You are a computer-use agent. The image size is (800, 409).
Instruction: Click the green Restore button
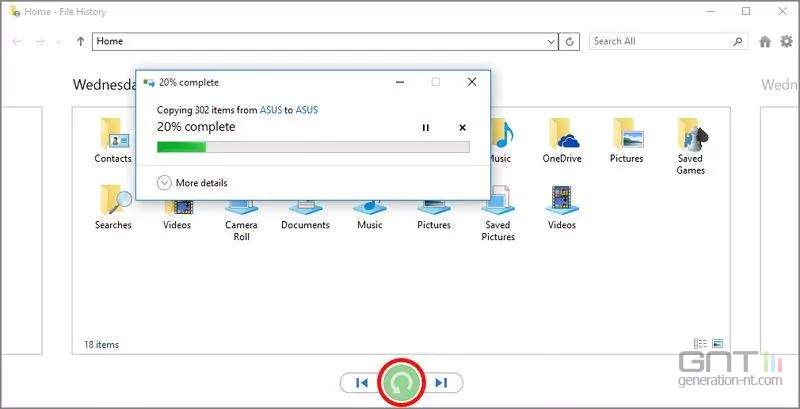(402, 382)
